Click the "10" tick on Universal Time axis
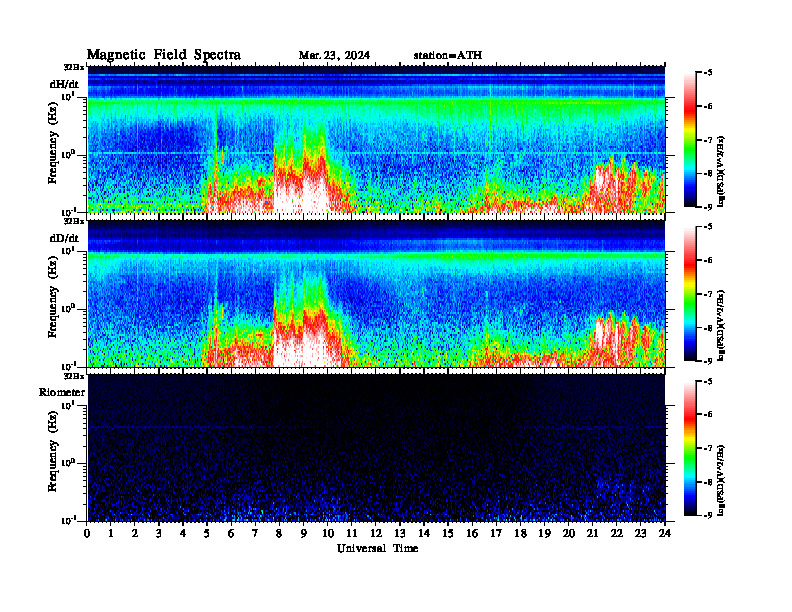 click(x=327, y=533)
